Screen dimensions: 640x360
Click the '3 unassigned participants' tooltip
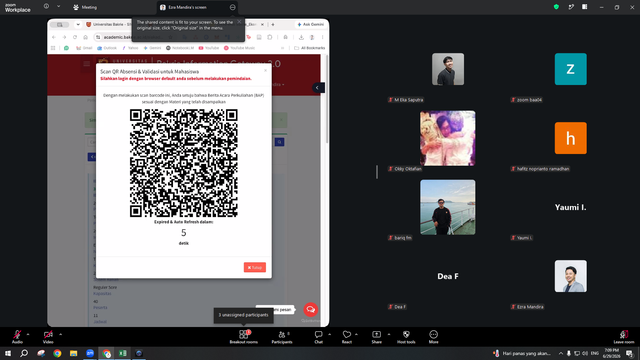tap(243, 315)
